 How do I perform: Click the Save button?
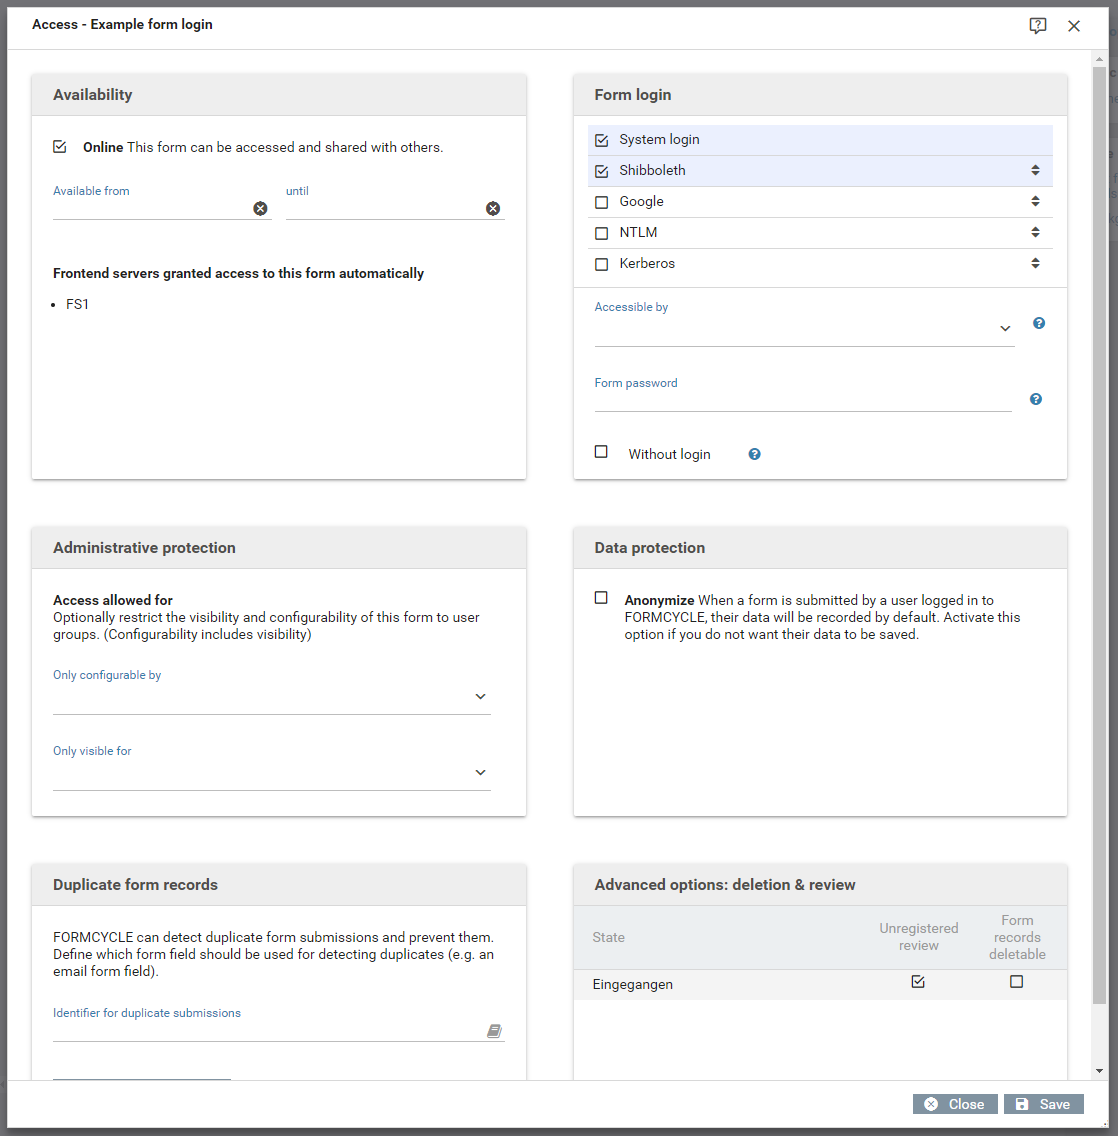pos(1043,1104)
